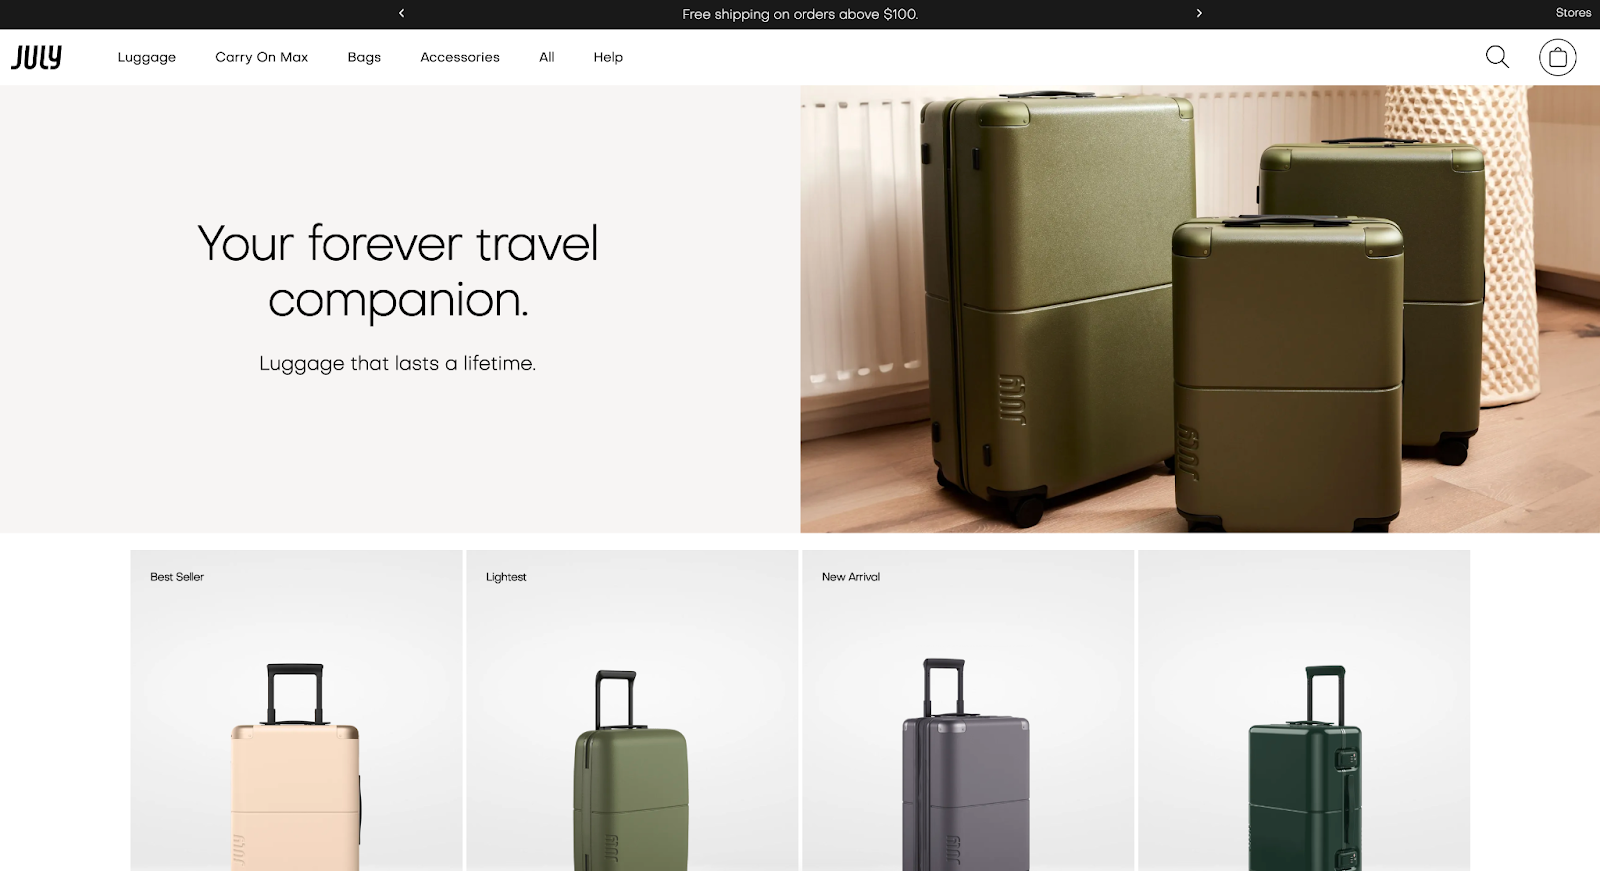This screenshot has width=1600, height=871.
Task: Open the Help menu item
Action: tap(608, 57)
